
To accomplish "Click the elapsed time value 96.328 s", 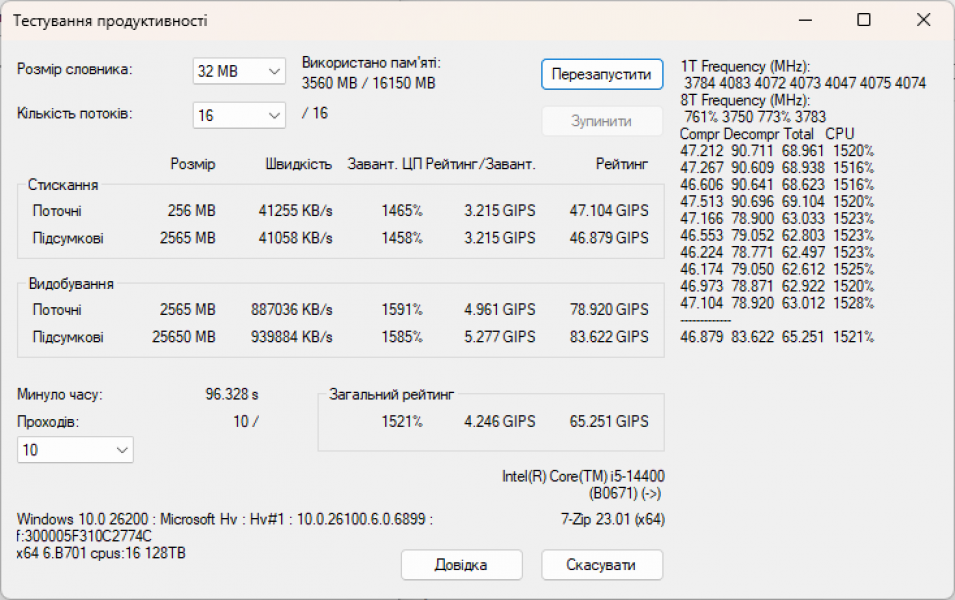I will point(232,395).
